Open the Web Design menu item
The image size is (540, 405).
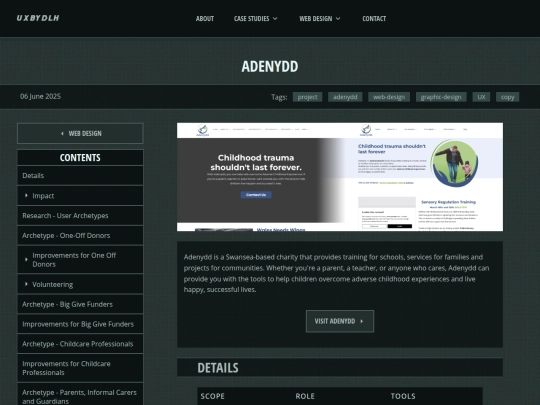pos(315,19)
